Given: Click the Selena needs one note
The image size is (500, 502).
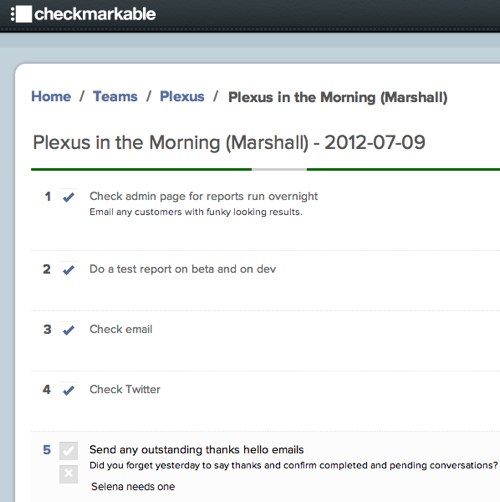Looking at the screenshot, I should click(133, 487).
